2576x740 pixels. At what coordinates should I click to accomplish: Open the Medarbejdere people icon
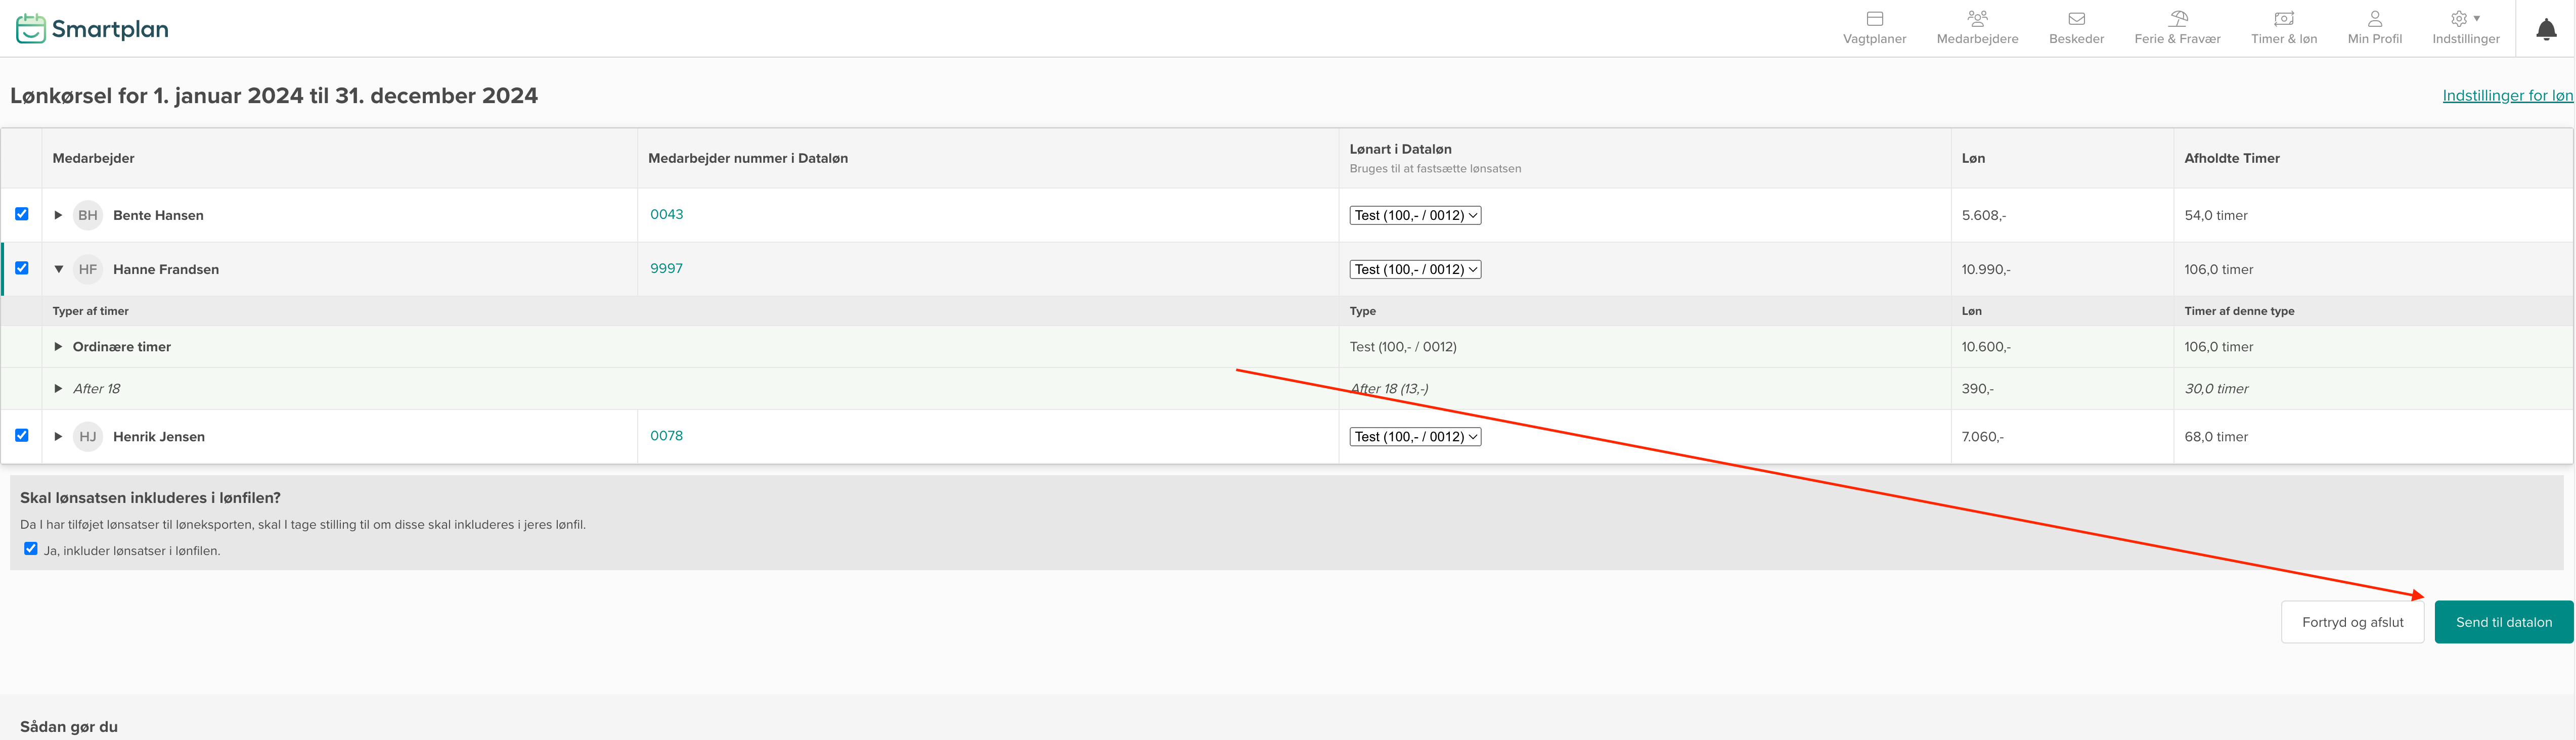(1977, 19)
